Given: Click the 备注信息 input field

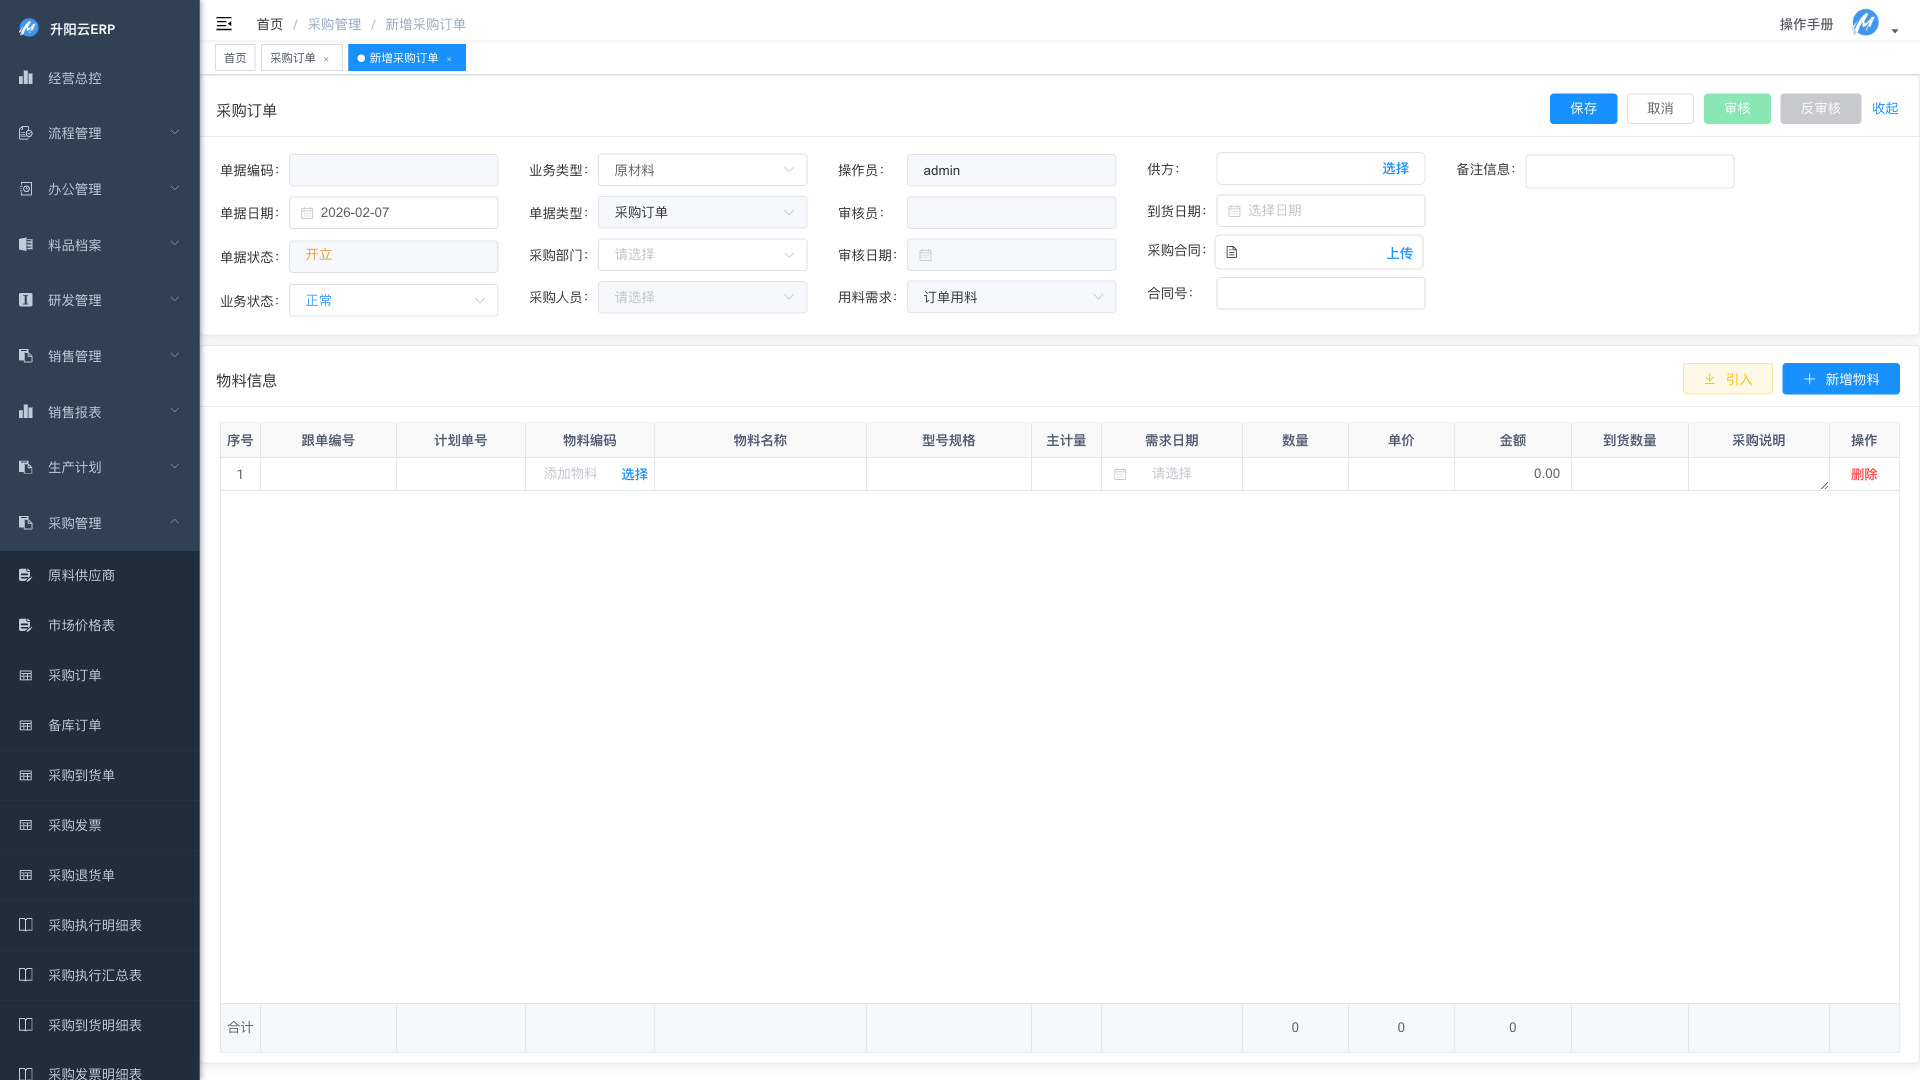Looking at the screenshot, I should 1629,171.
